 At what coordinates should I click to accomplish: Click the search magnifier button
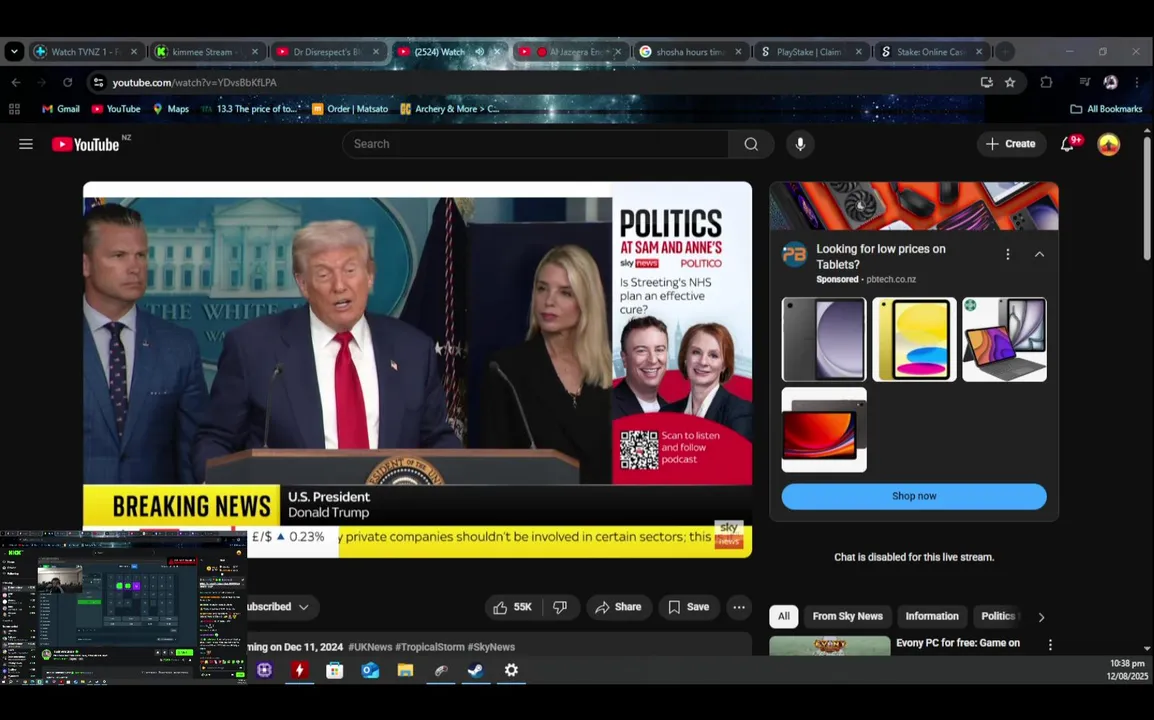[751, 144]
